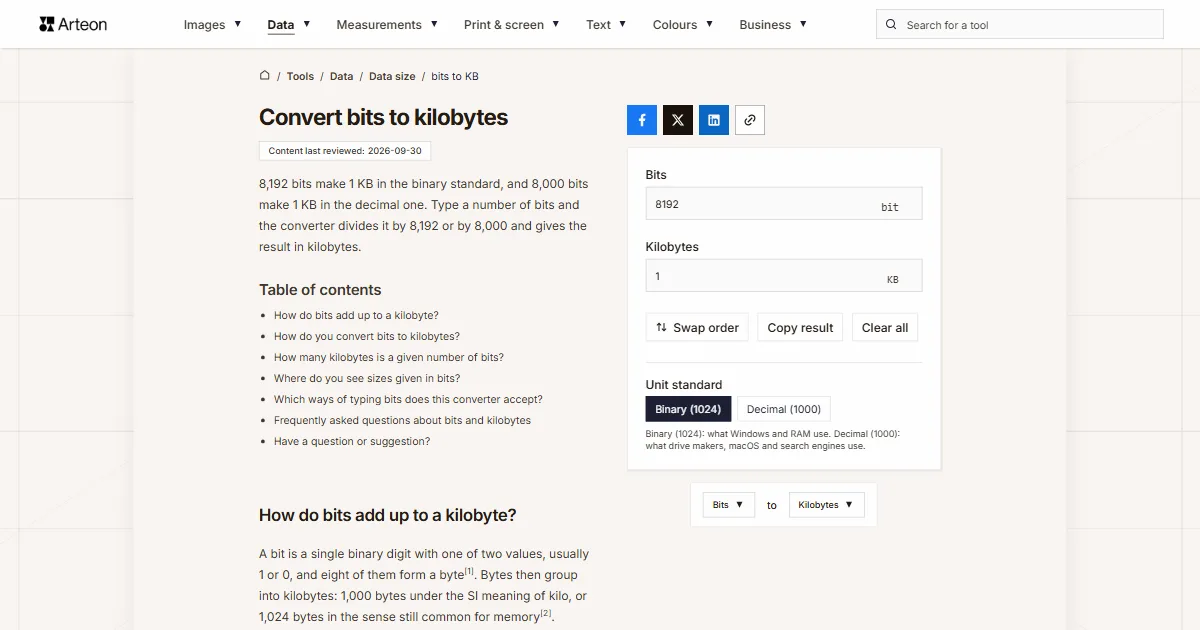Jump to 'How many kilobytes is a given number of bits?'

point(389,357)
